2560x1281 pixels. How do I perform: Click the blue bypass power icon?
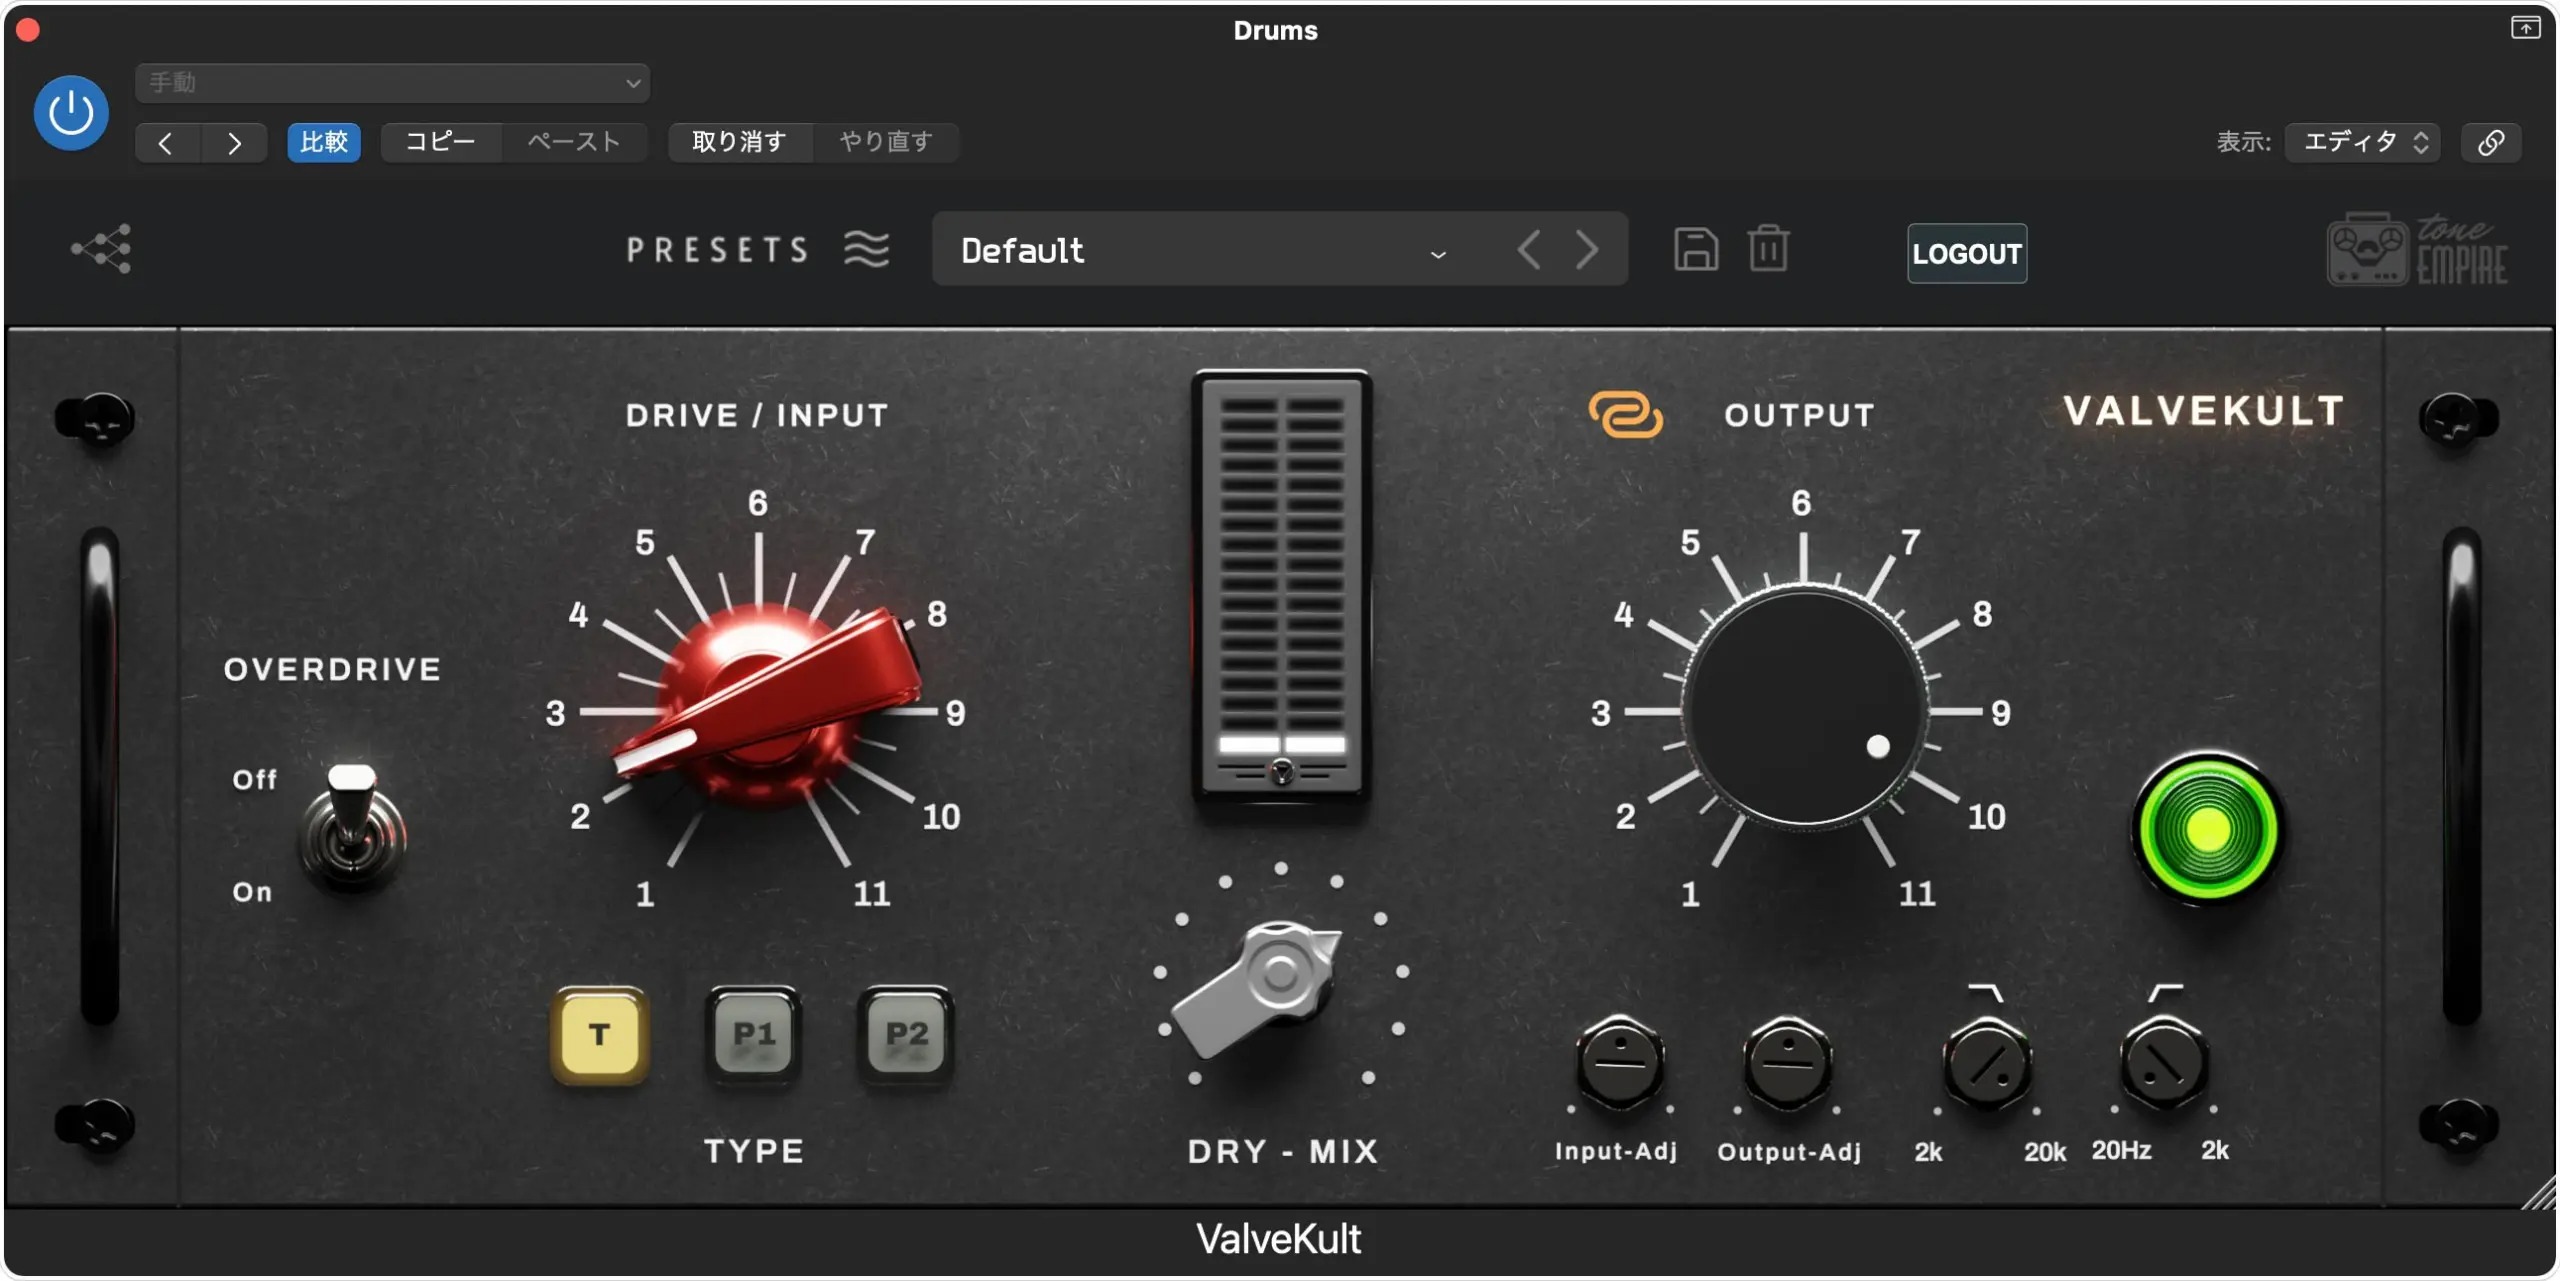(x=70, y=112)
